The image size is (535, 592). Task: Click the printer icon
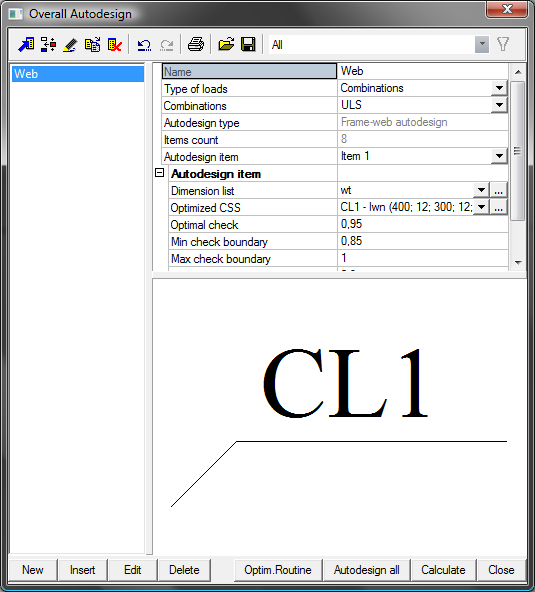coord(196,45)
